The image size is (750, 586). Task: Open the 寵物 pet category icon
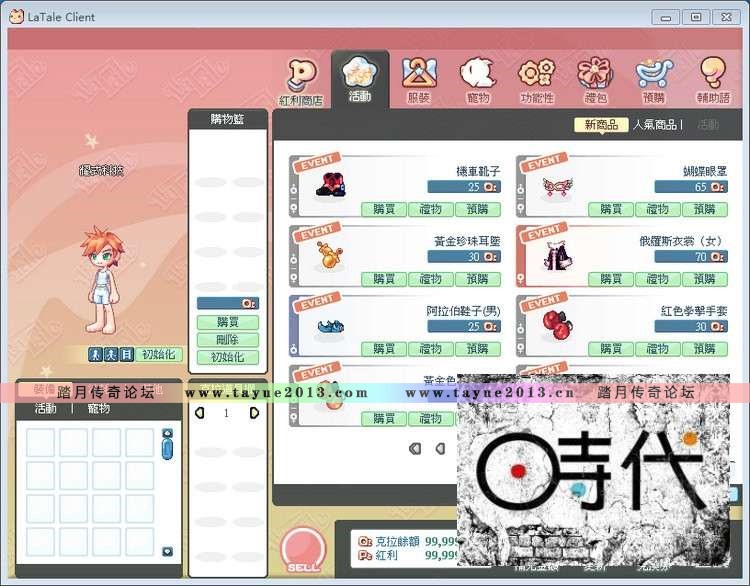(478, 80)
